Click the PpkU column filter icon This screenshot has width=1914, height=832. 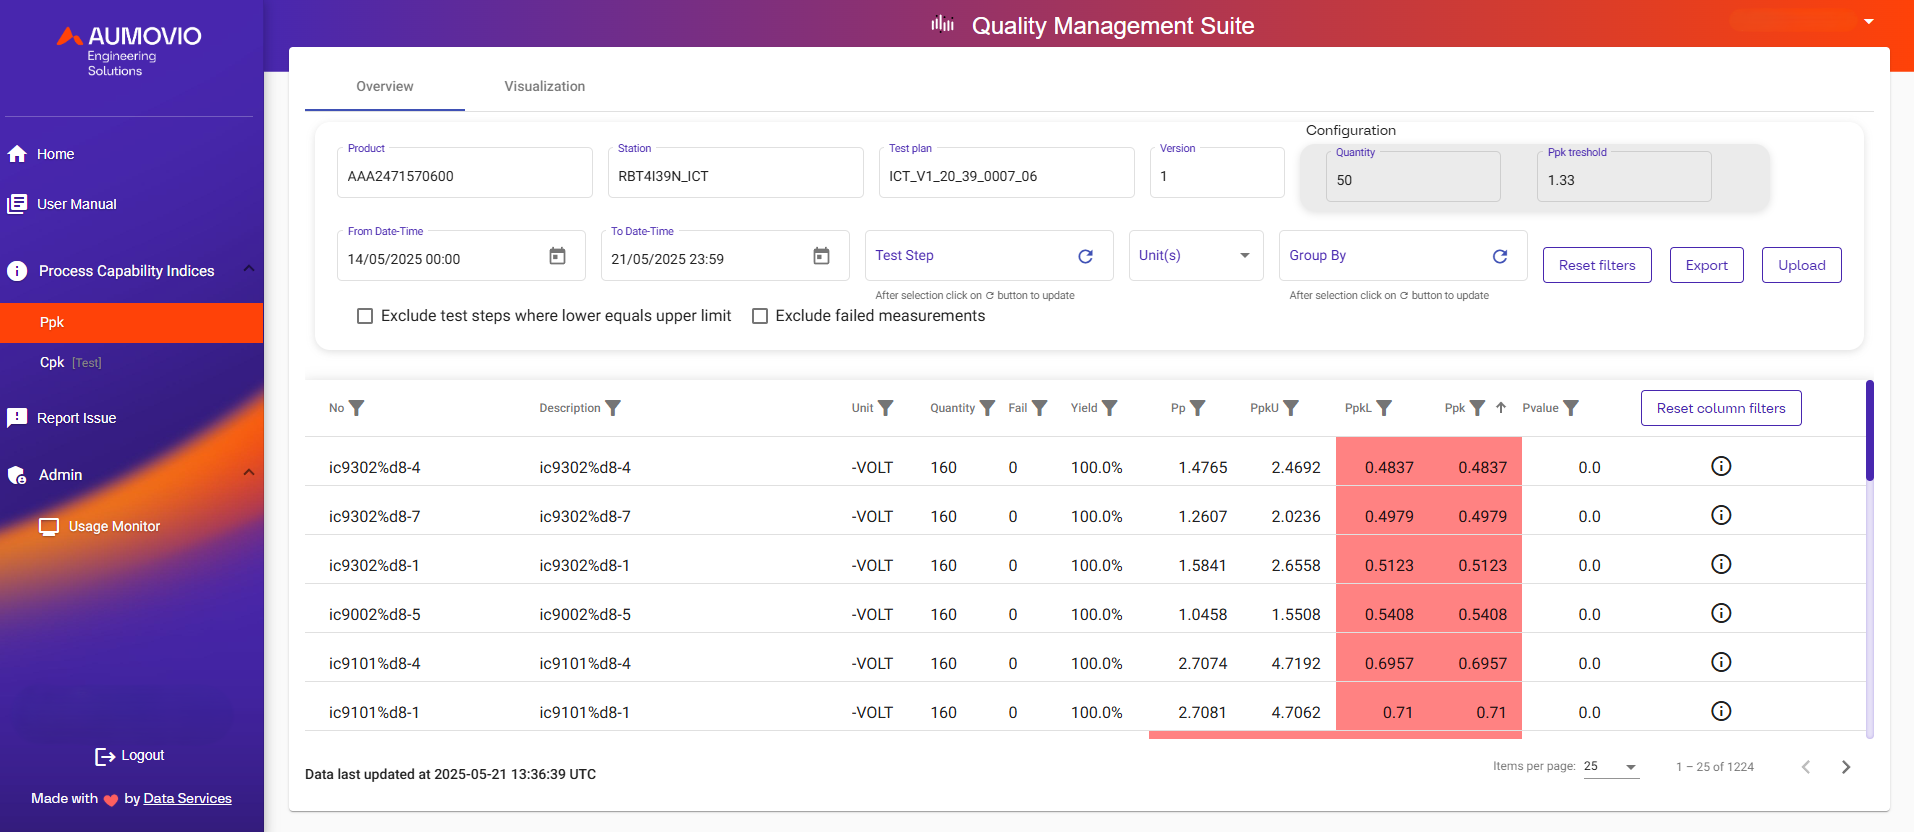pos(1291,408)
